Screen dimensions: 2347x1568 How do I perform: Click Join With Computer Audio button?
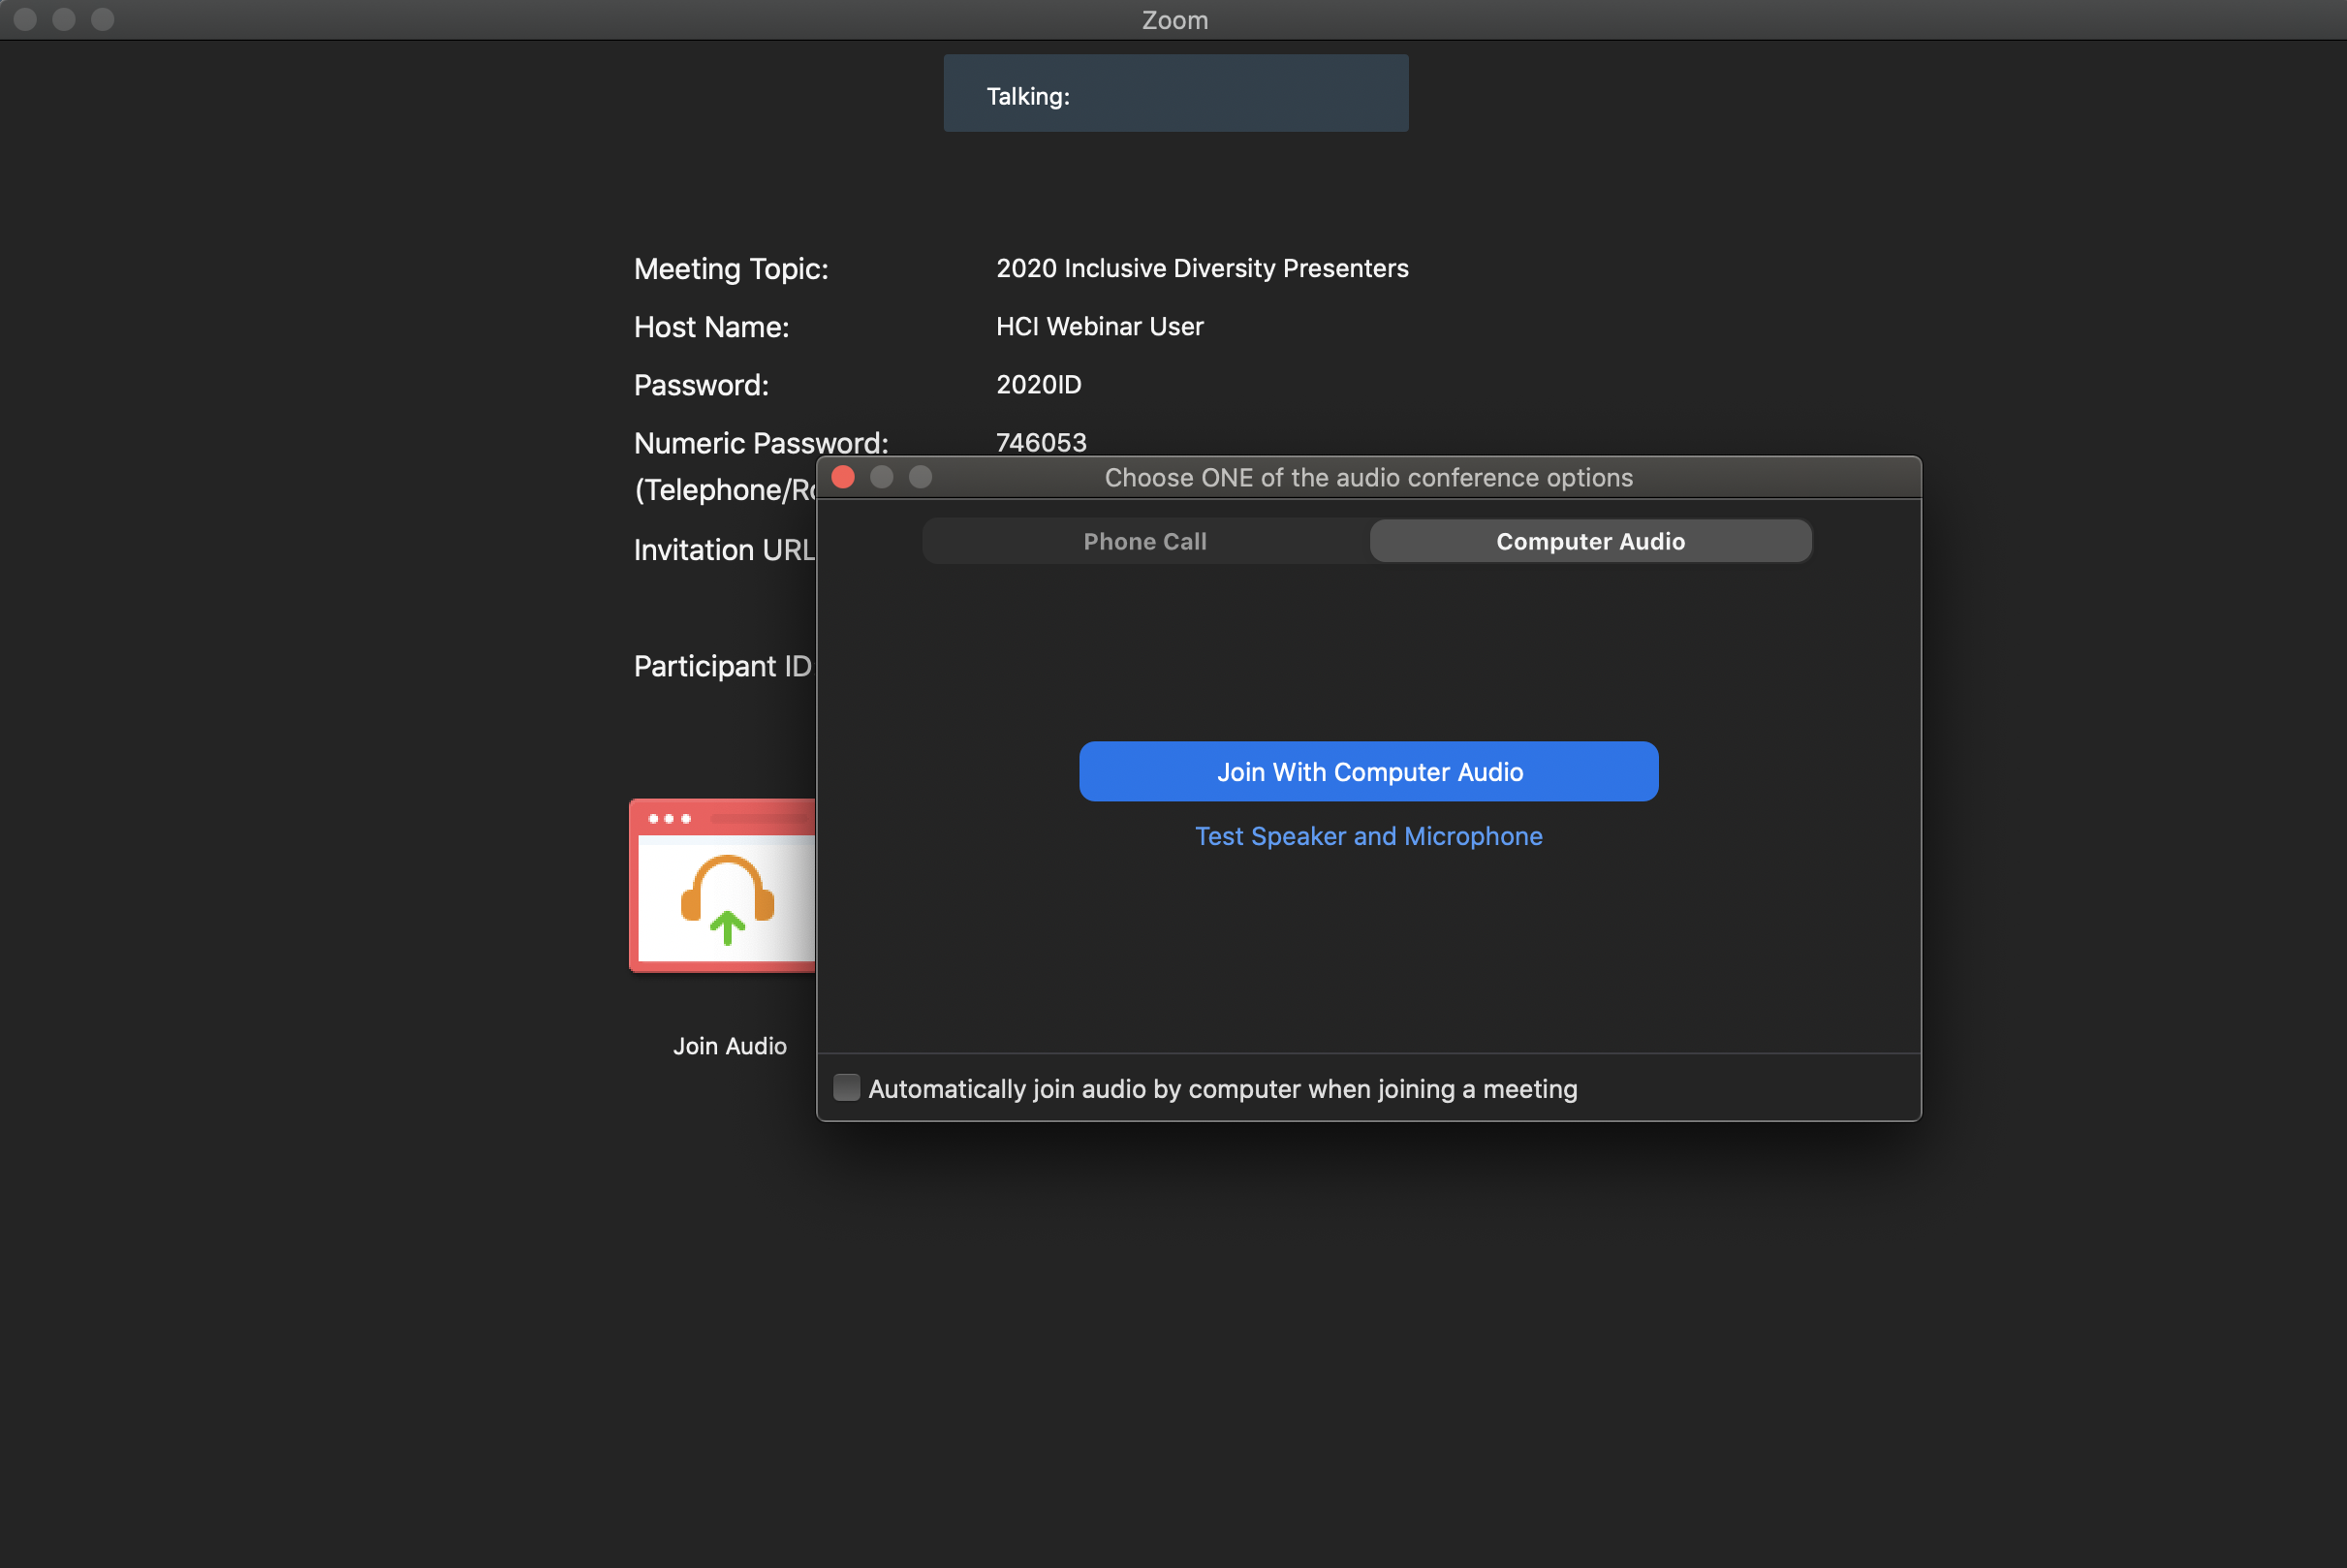[1368, 770]
